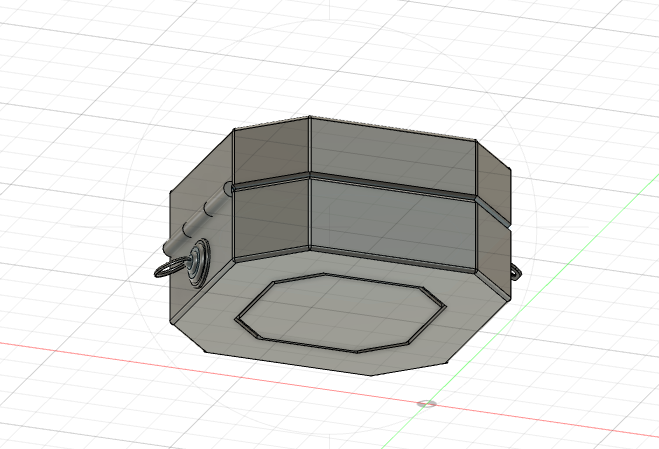
Task: Select the upper lid's wide front face
Action: point(393,155)
